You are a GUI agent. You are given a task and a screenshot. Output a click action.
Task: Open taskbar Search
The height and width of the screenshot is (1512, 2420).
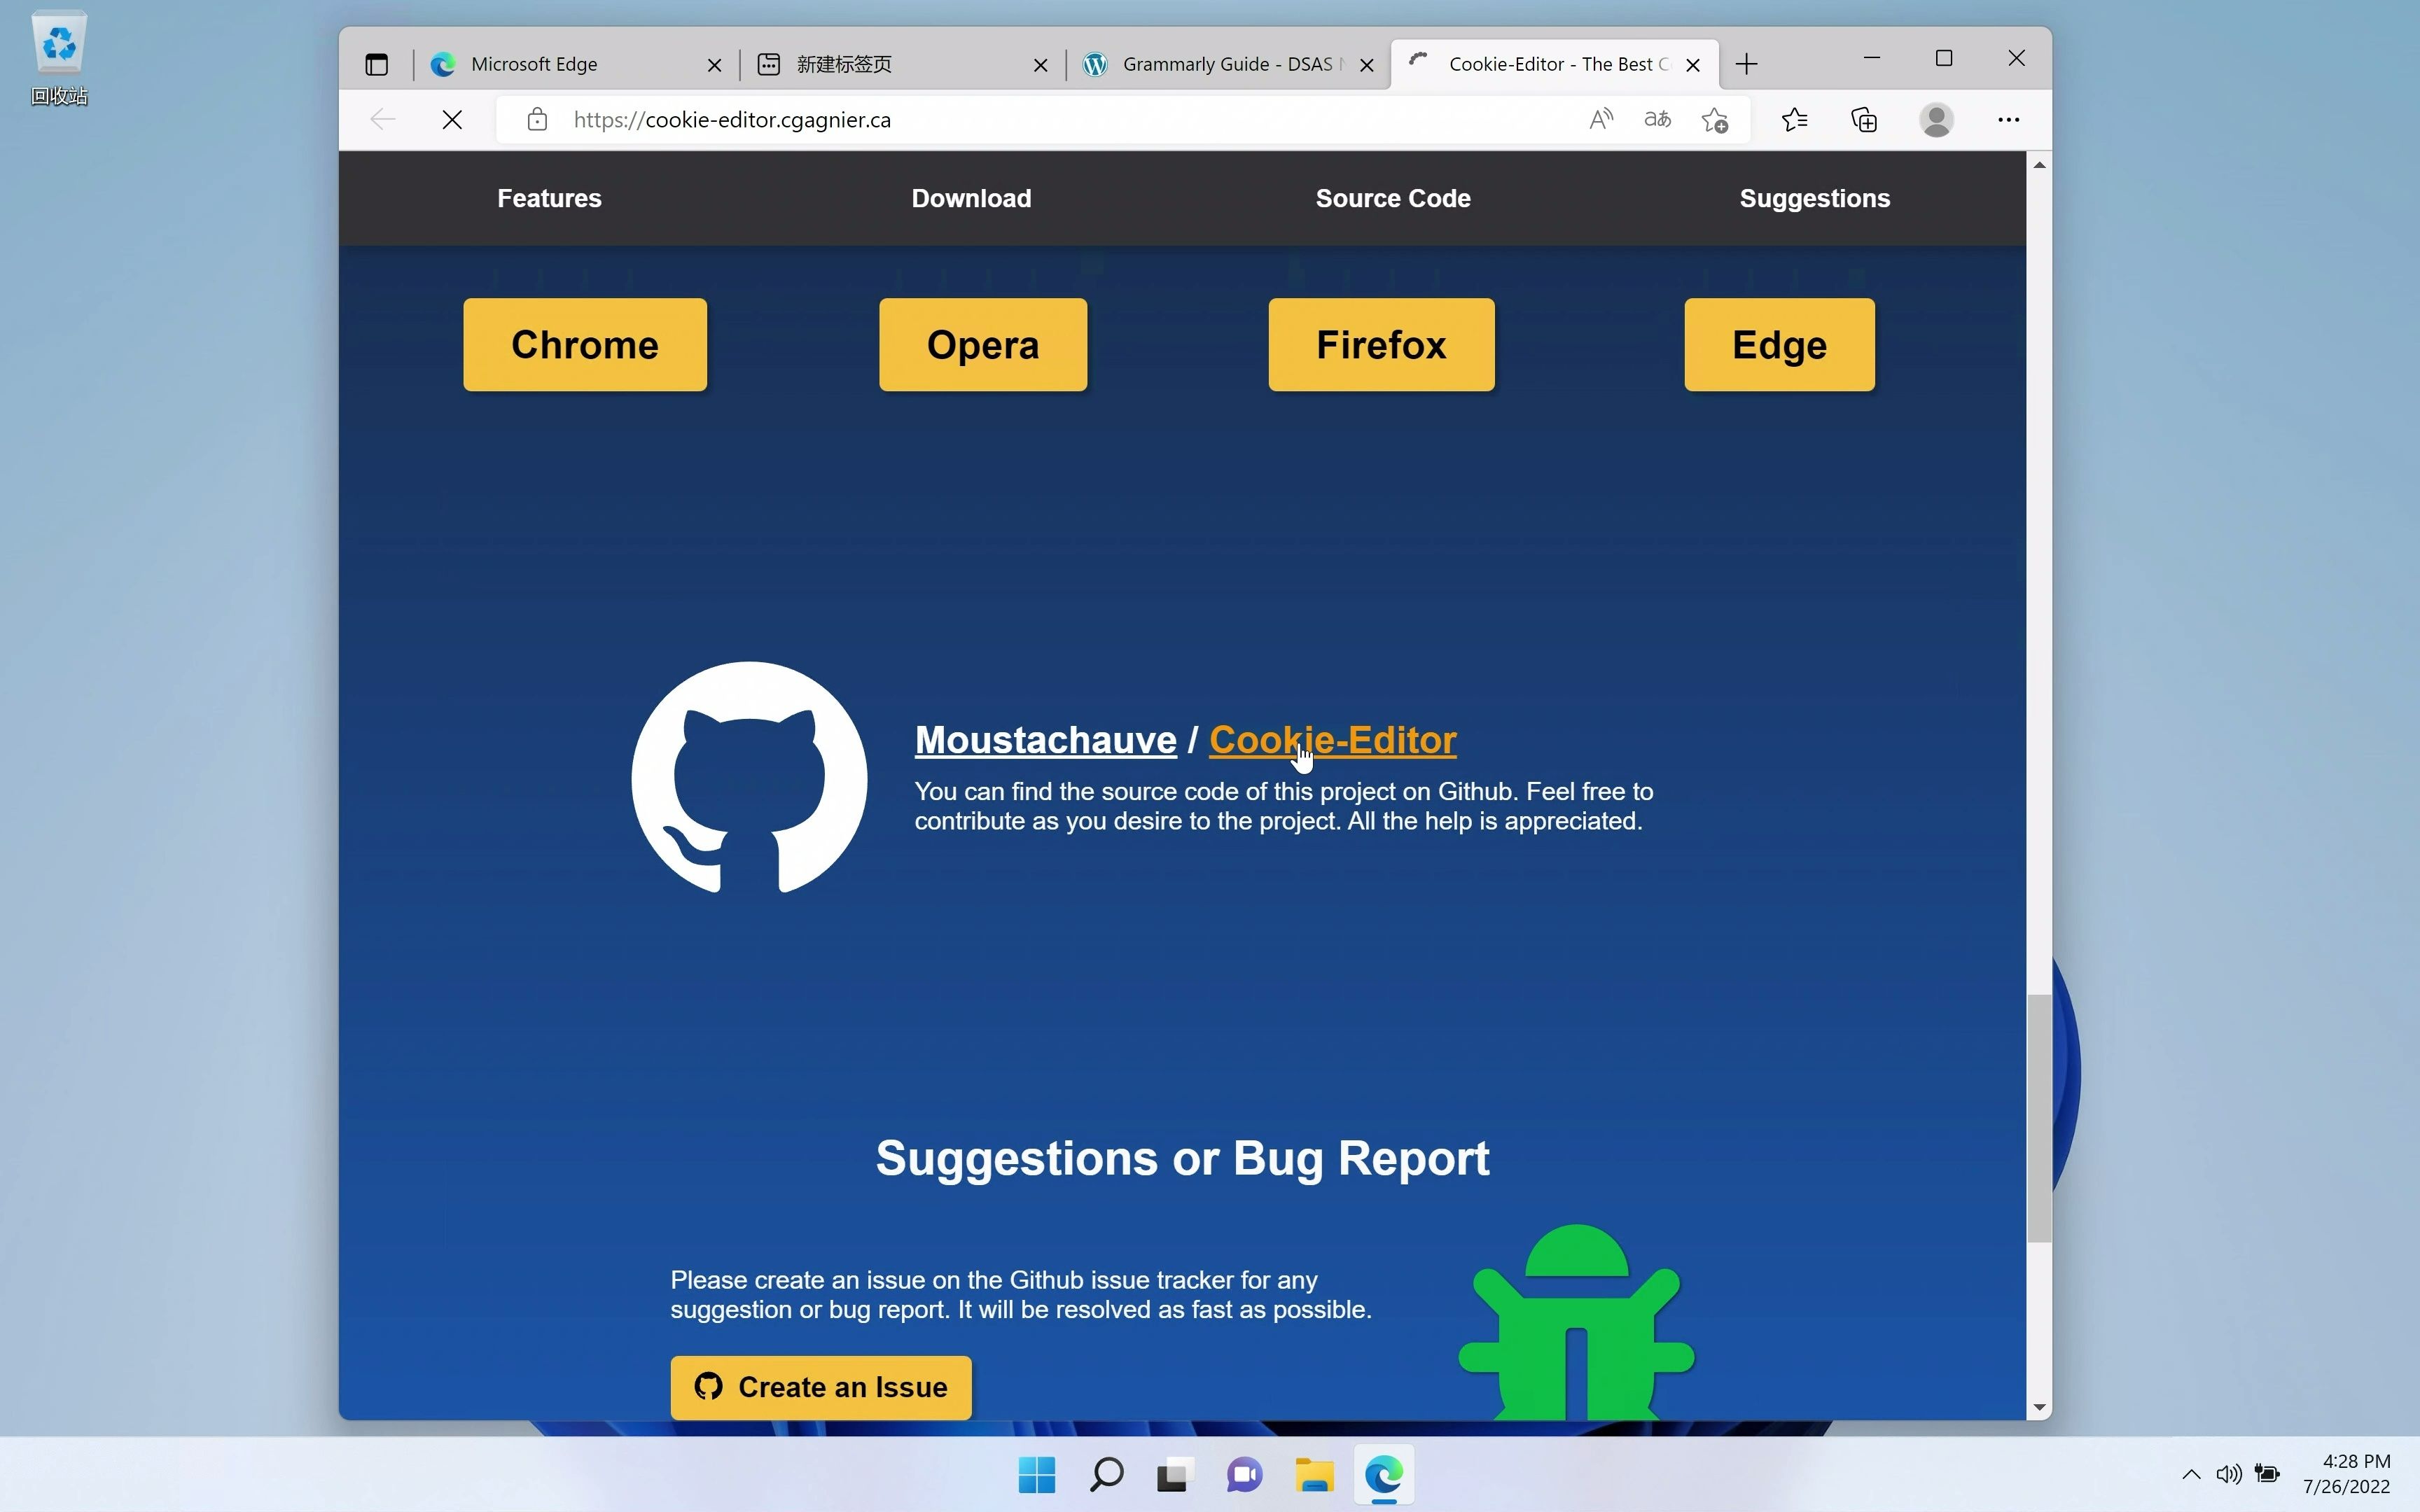point(1106,1474)
